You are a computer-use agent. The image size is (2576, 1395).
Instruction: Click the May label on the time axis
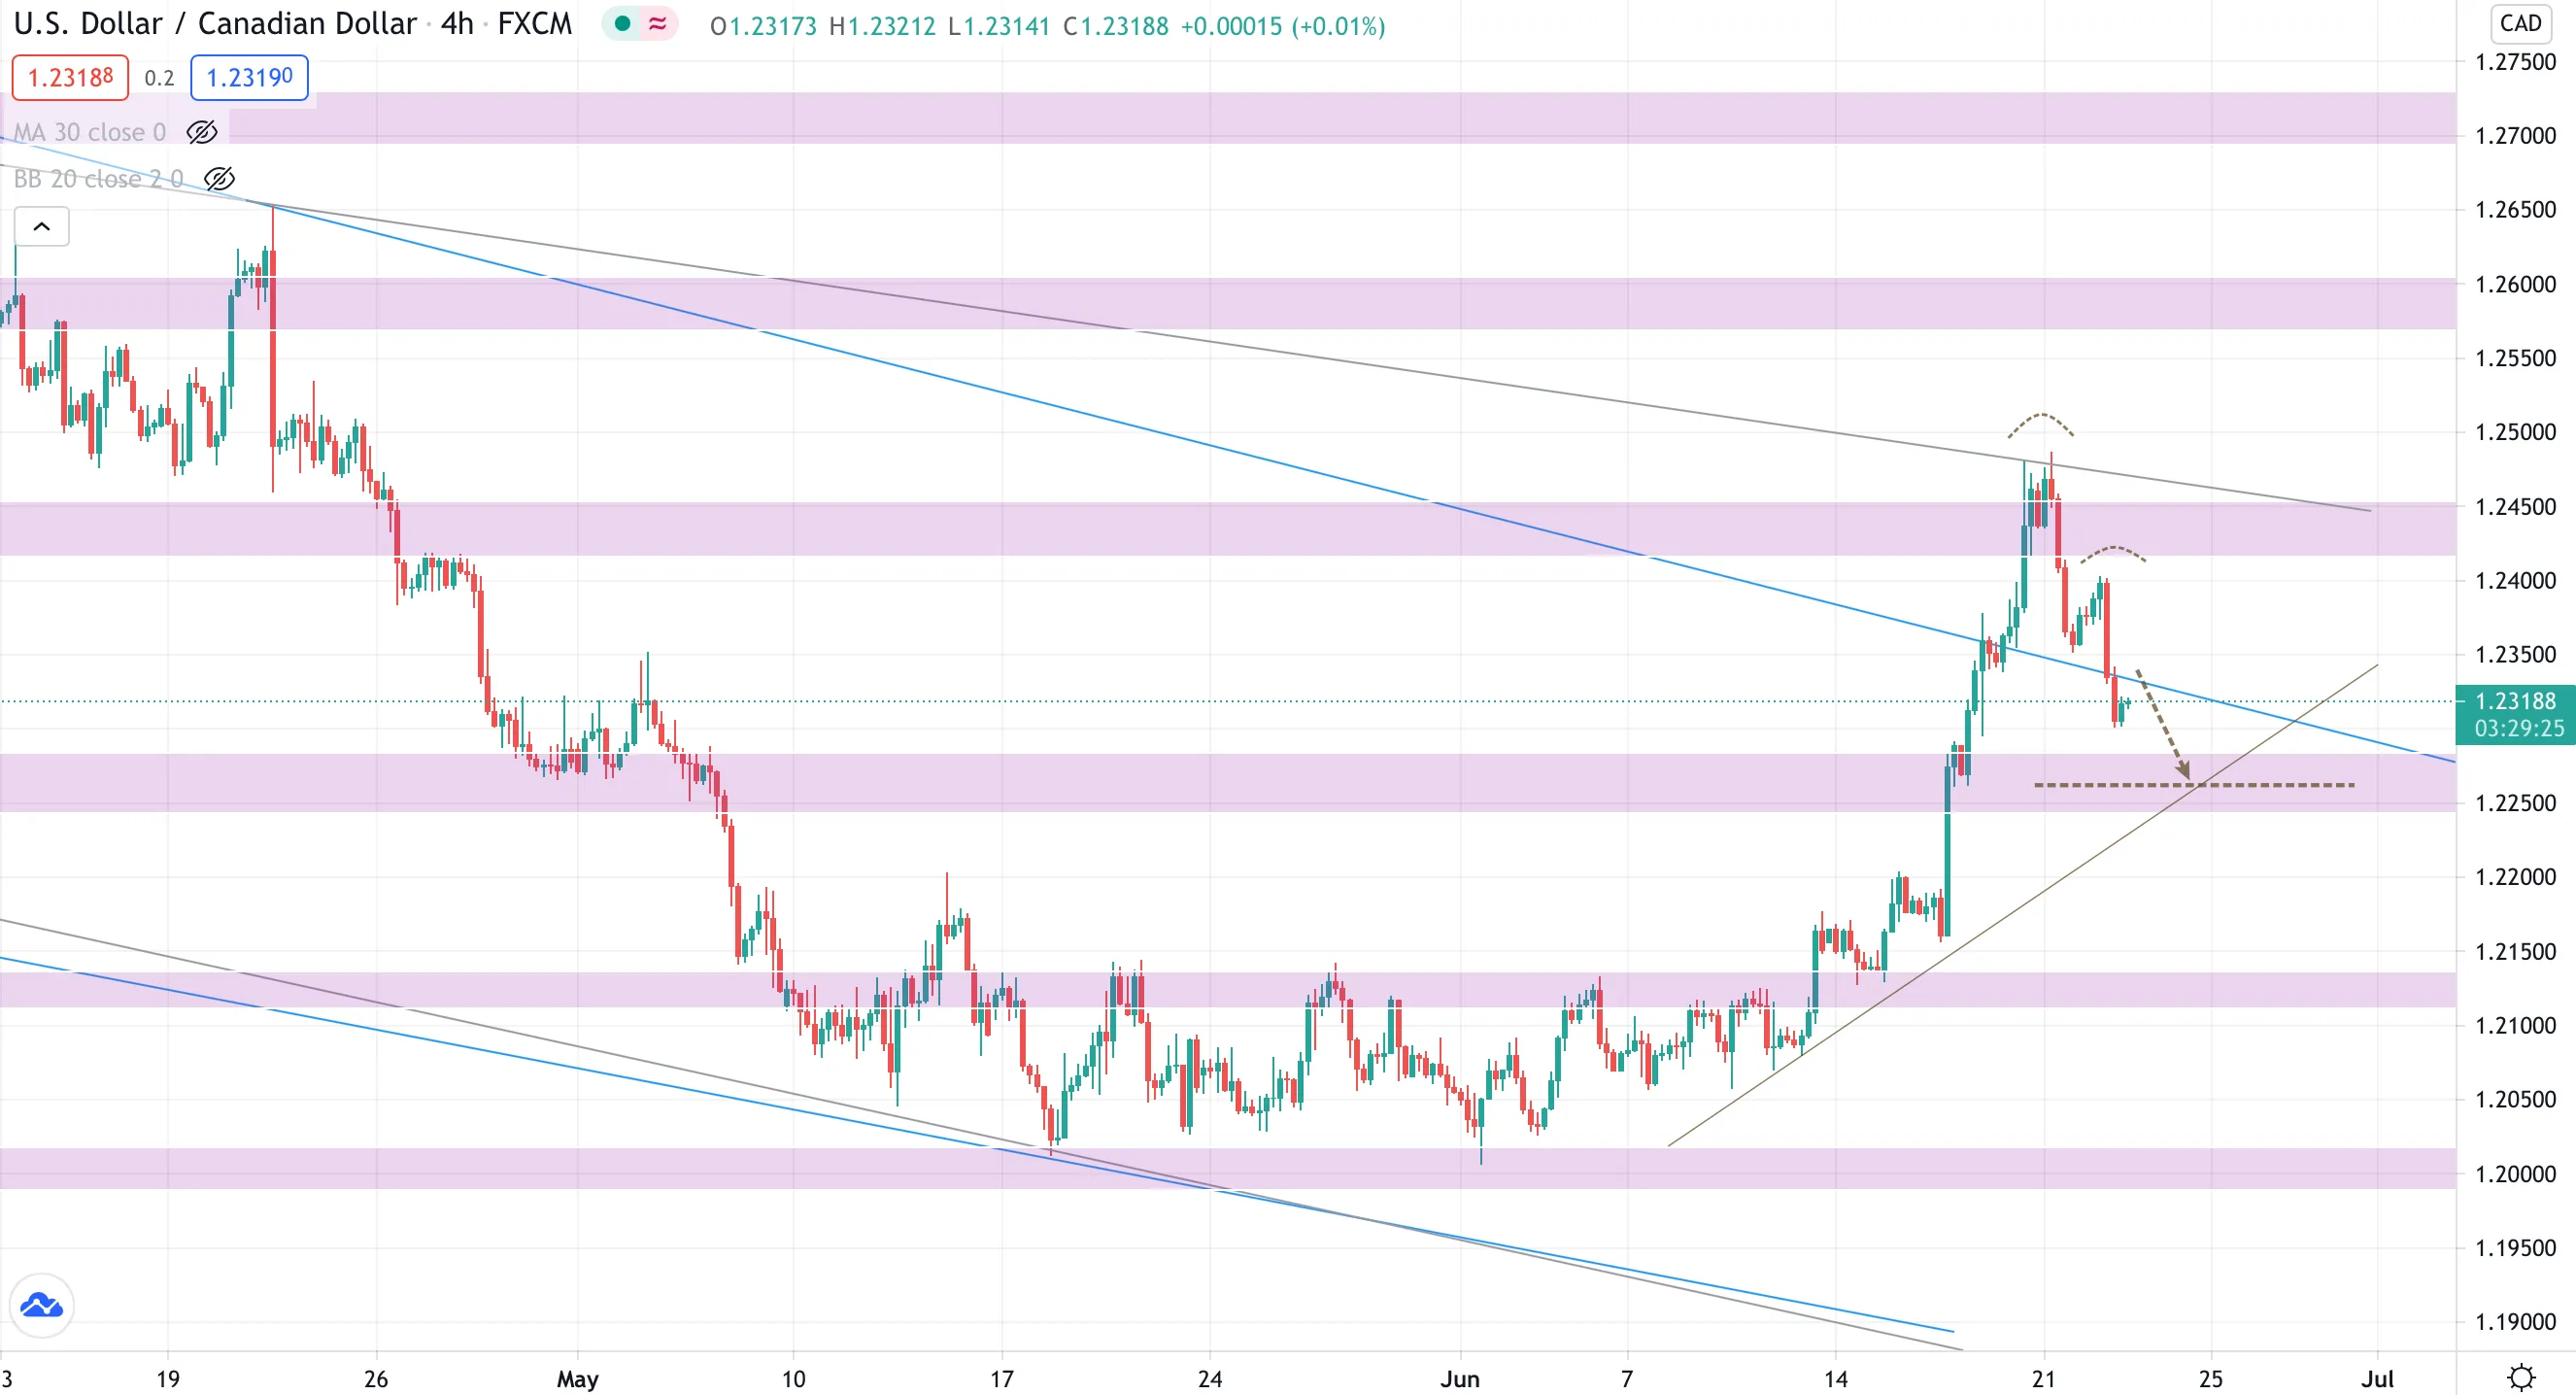point(577,1379)
